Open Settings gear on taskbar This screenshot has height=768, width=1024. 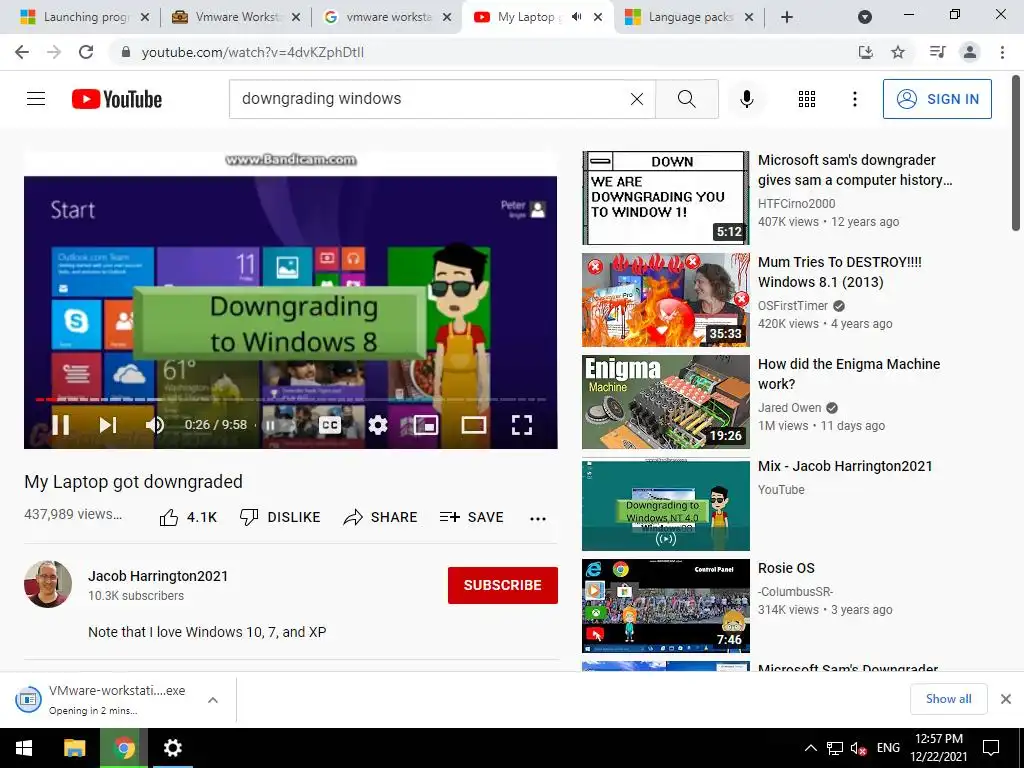tap(172, 748)
